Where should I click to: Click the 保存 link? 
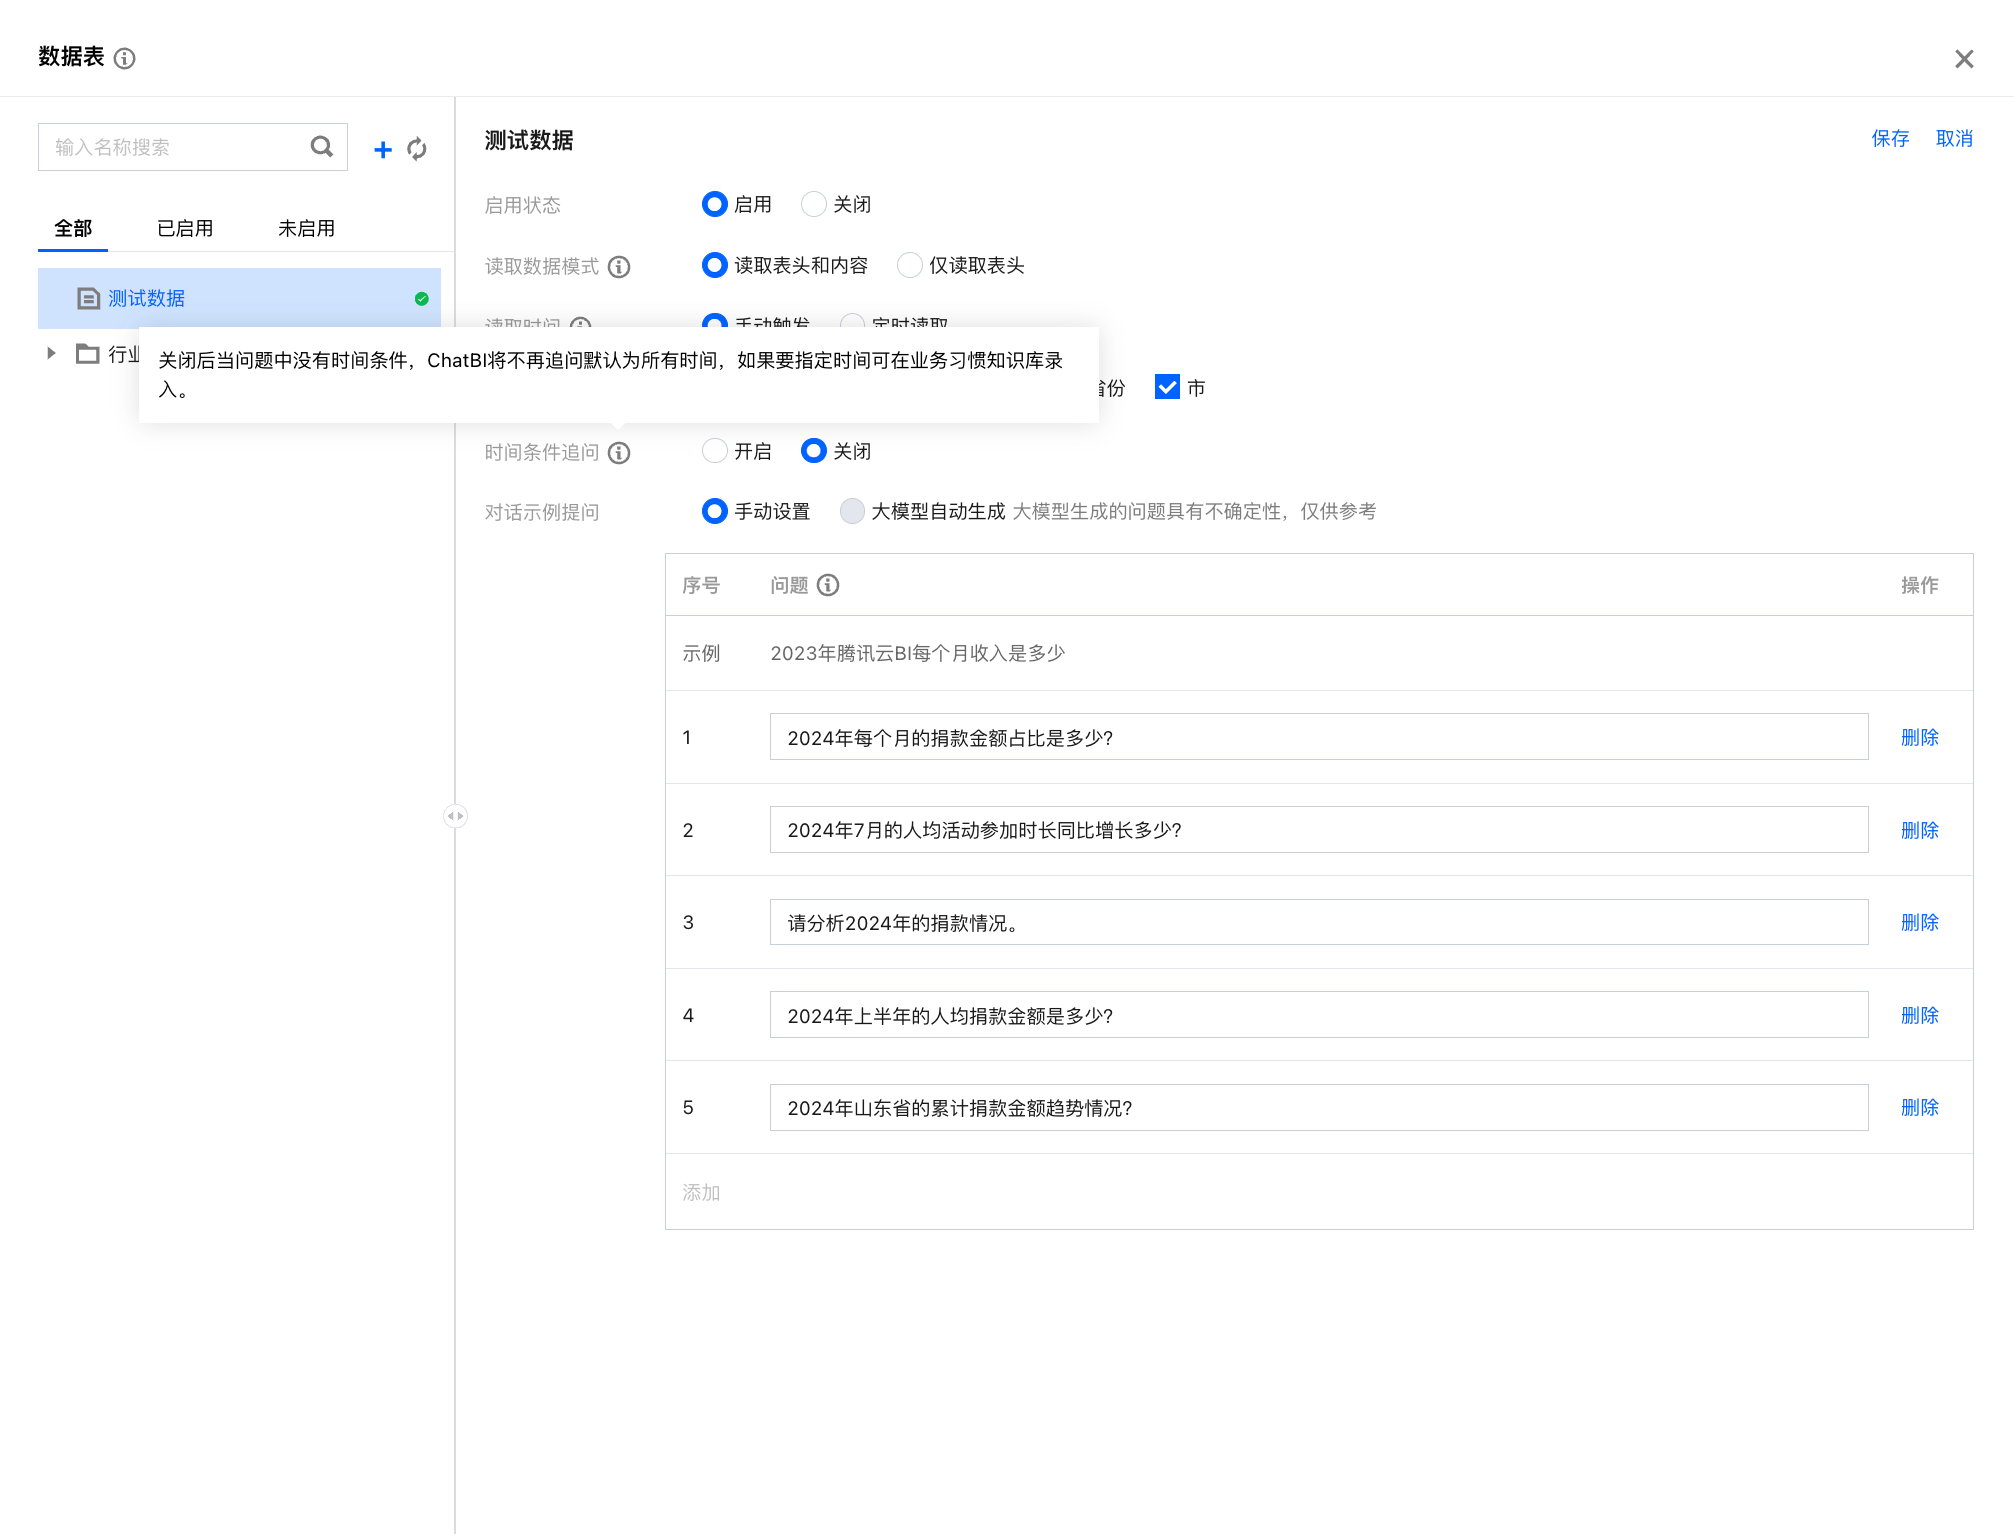1890,139
